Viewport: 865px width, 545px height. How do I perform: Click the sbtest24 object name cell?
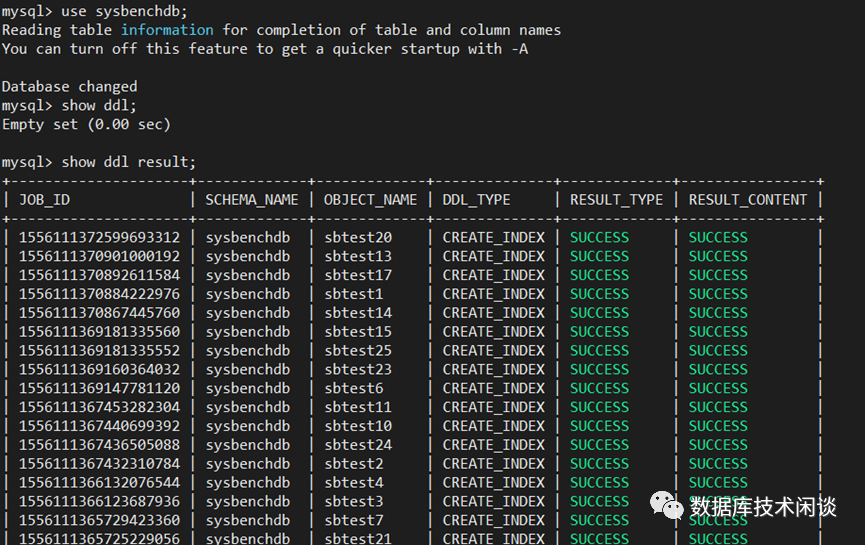click(357, 445)
